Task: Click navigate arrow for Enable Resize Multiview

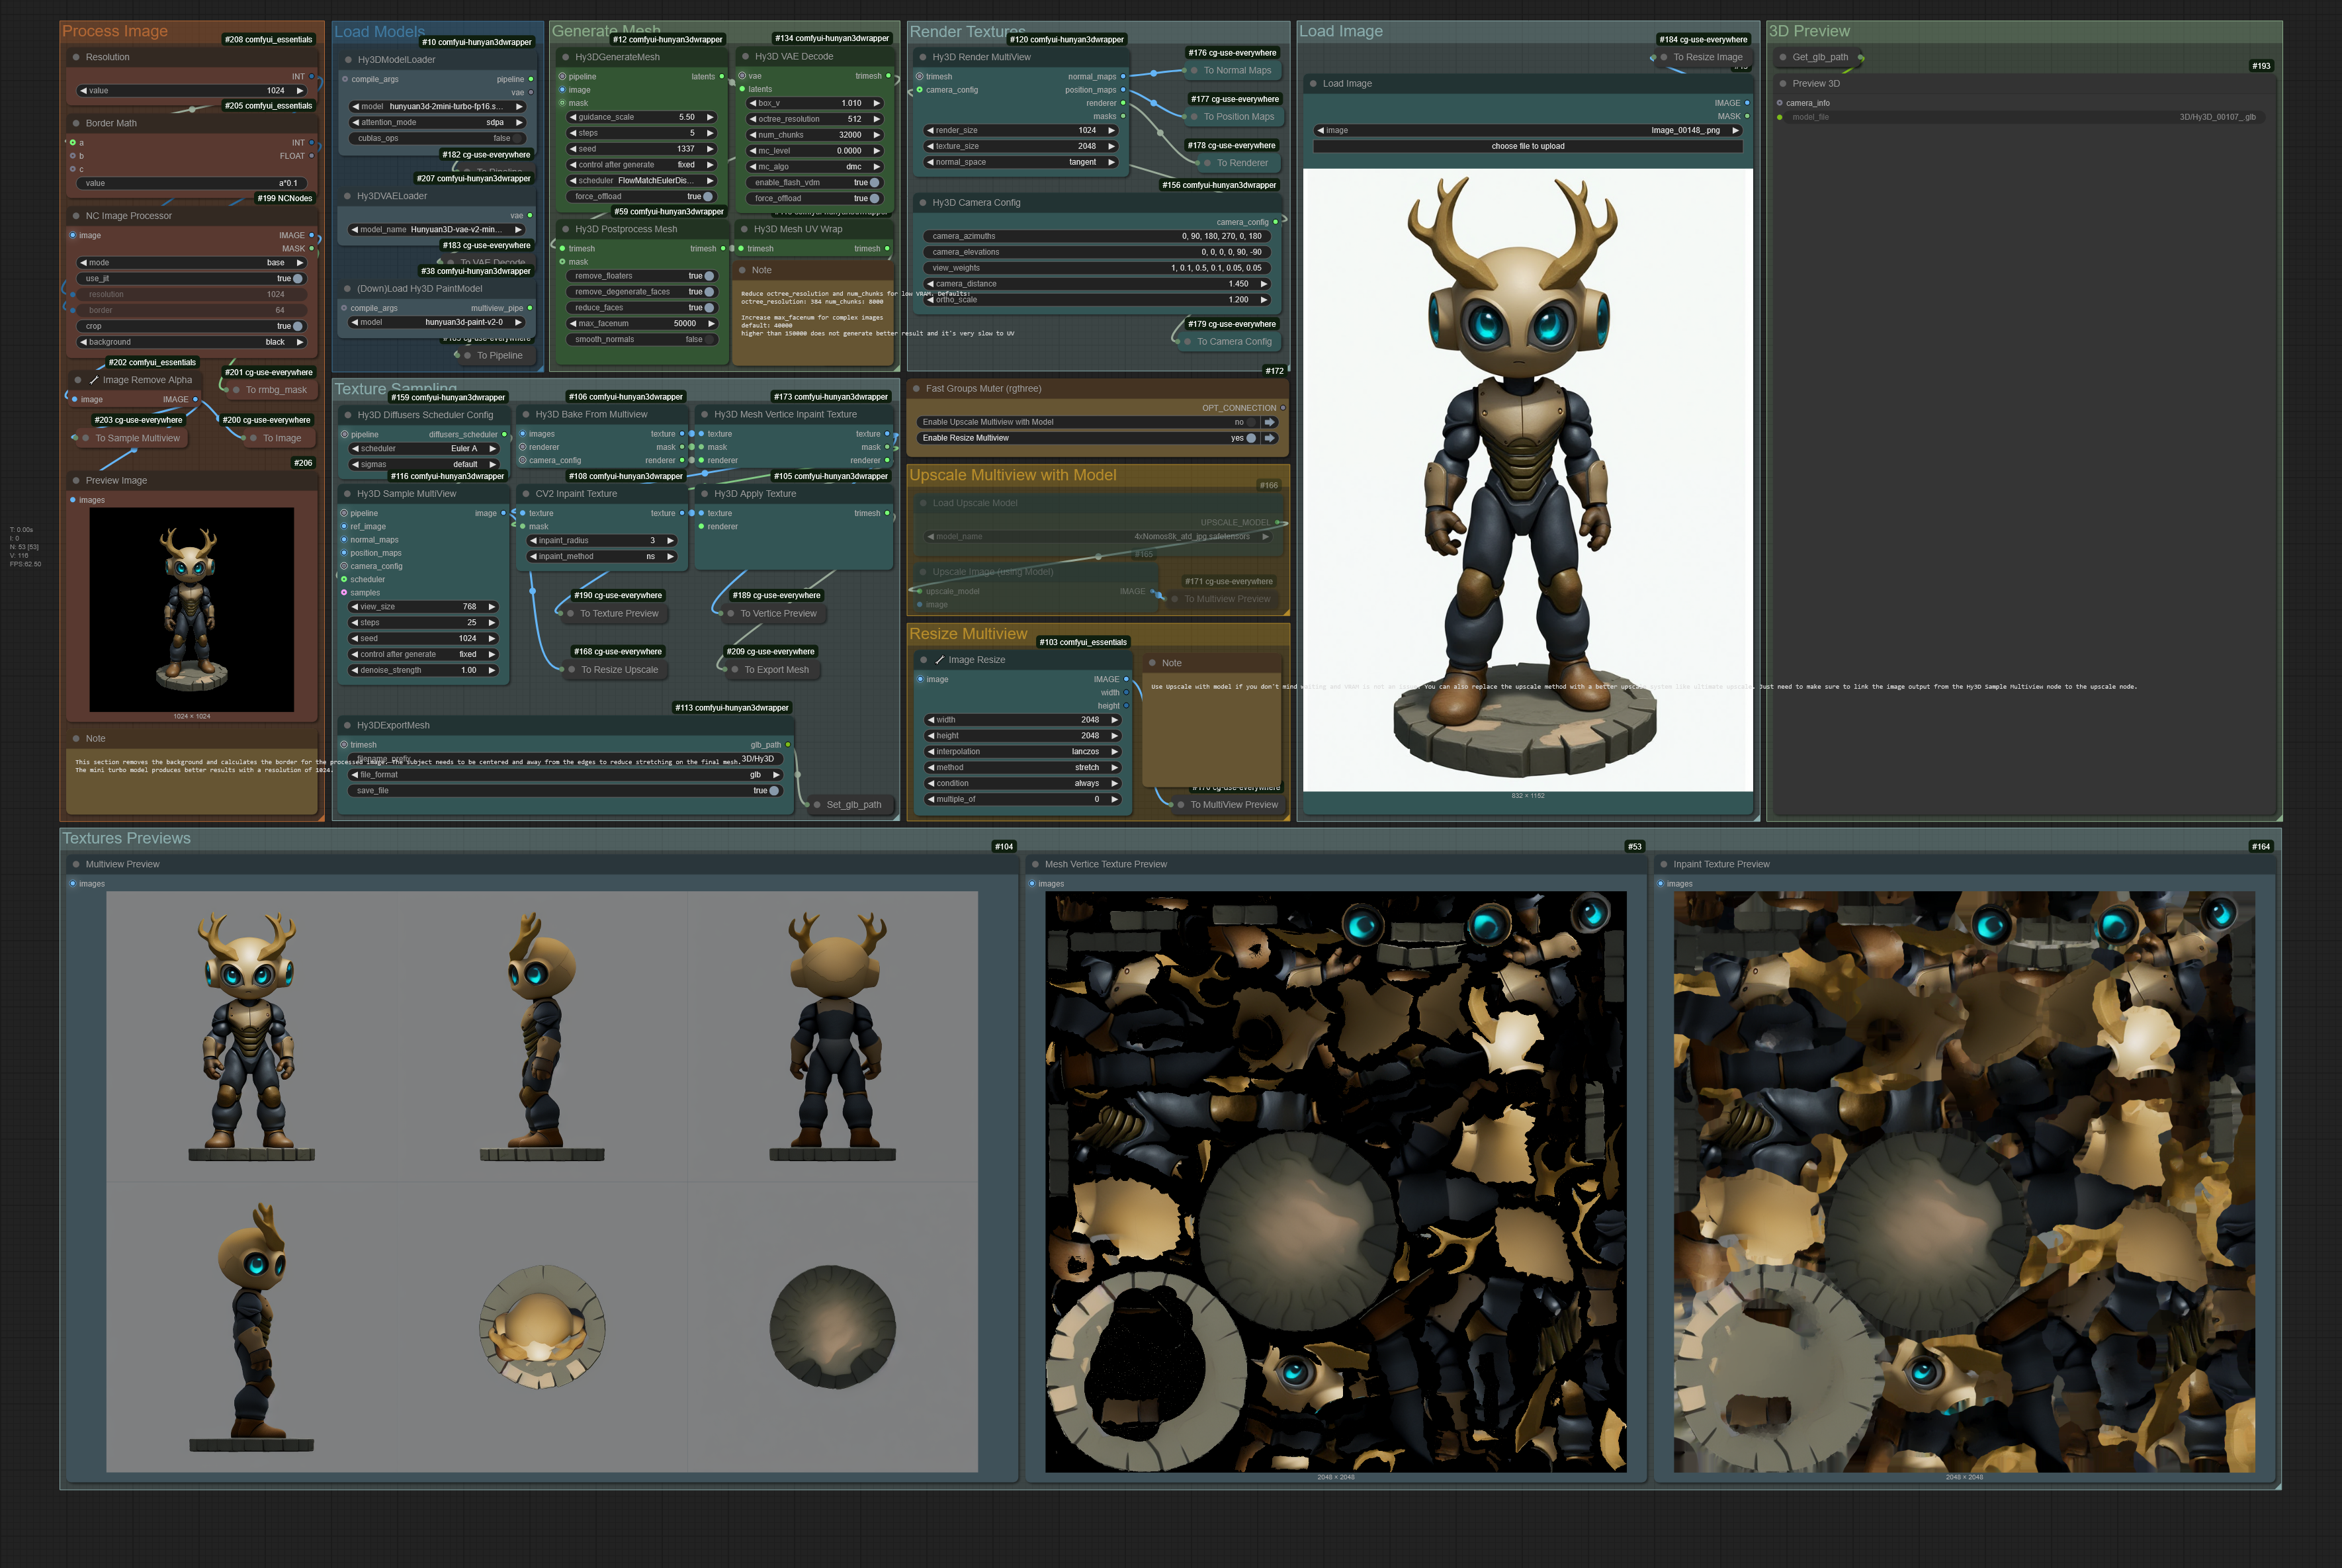Action: 1269,438
